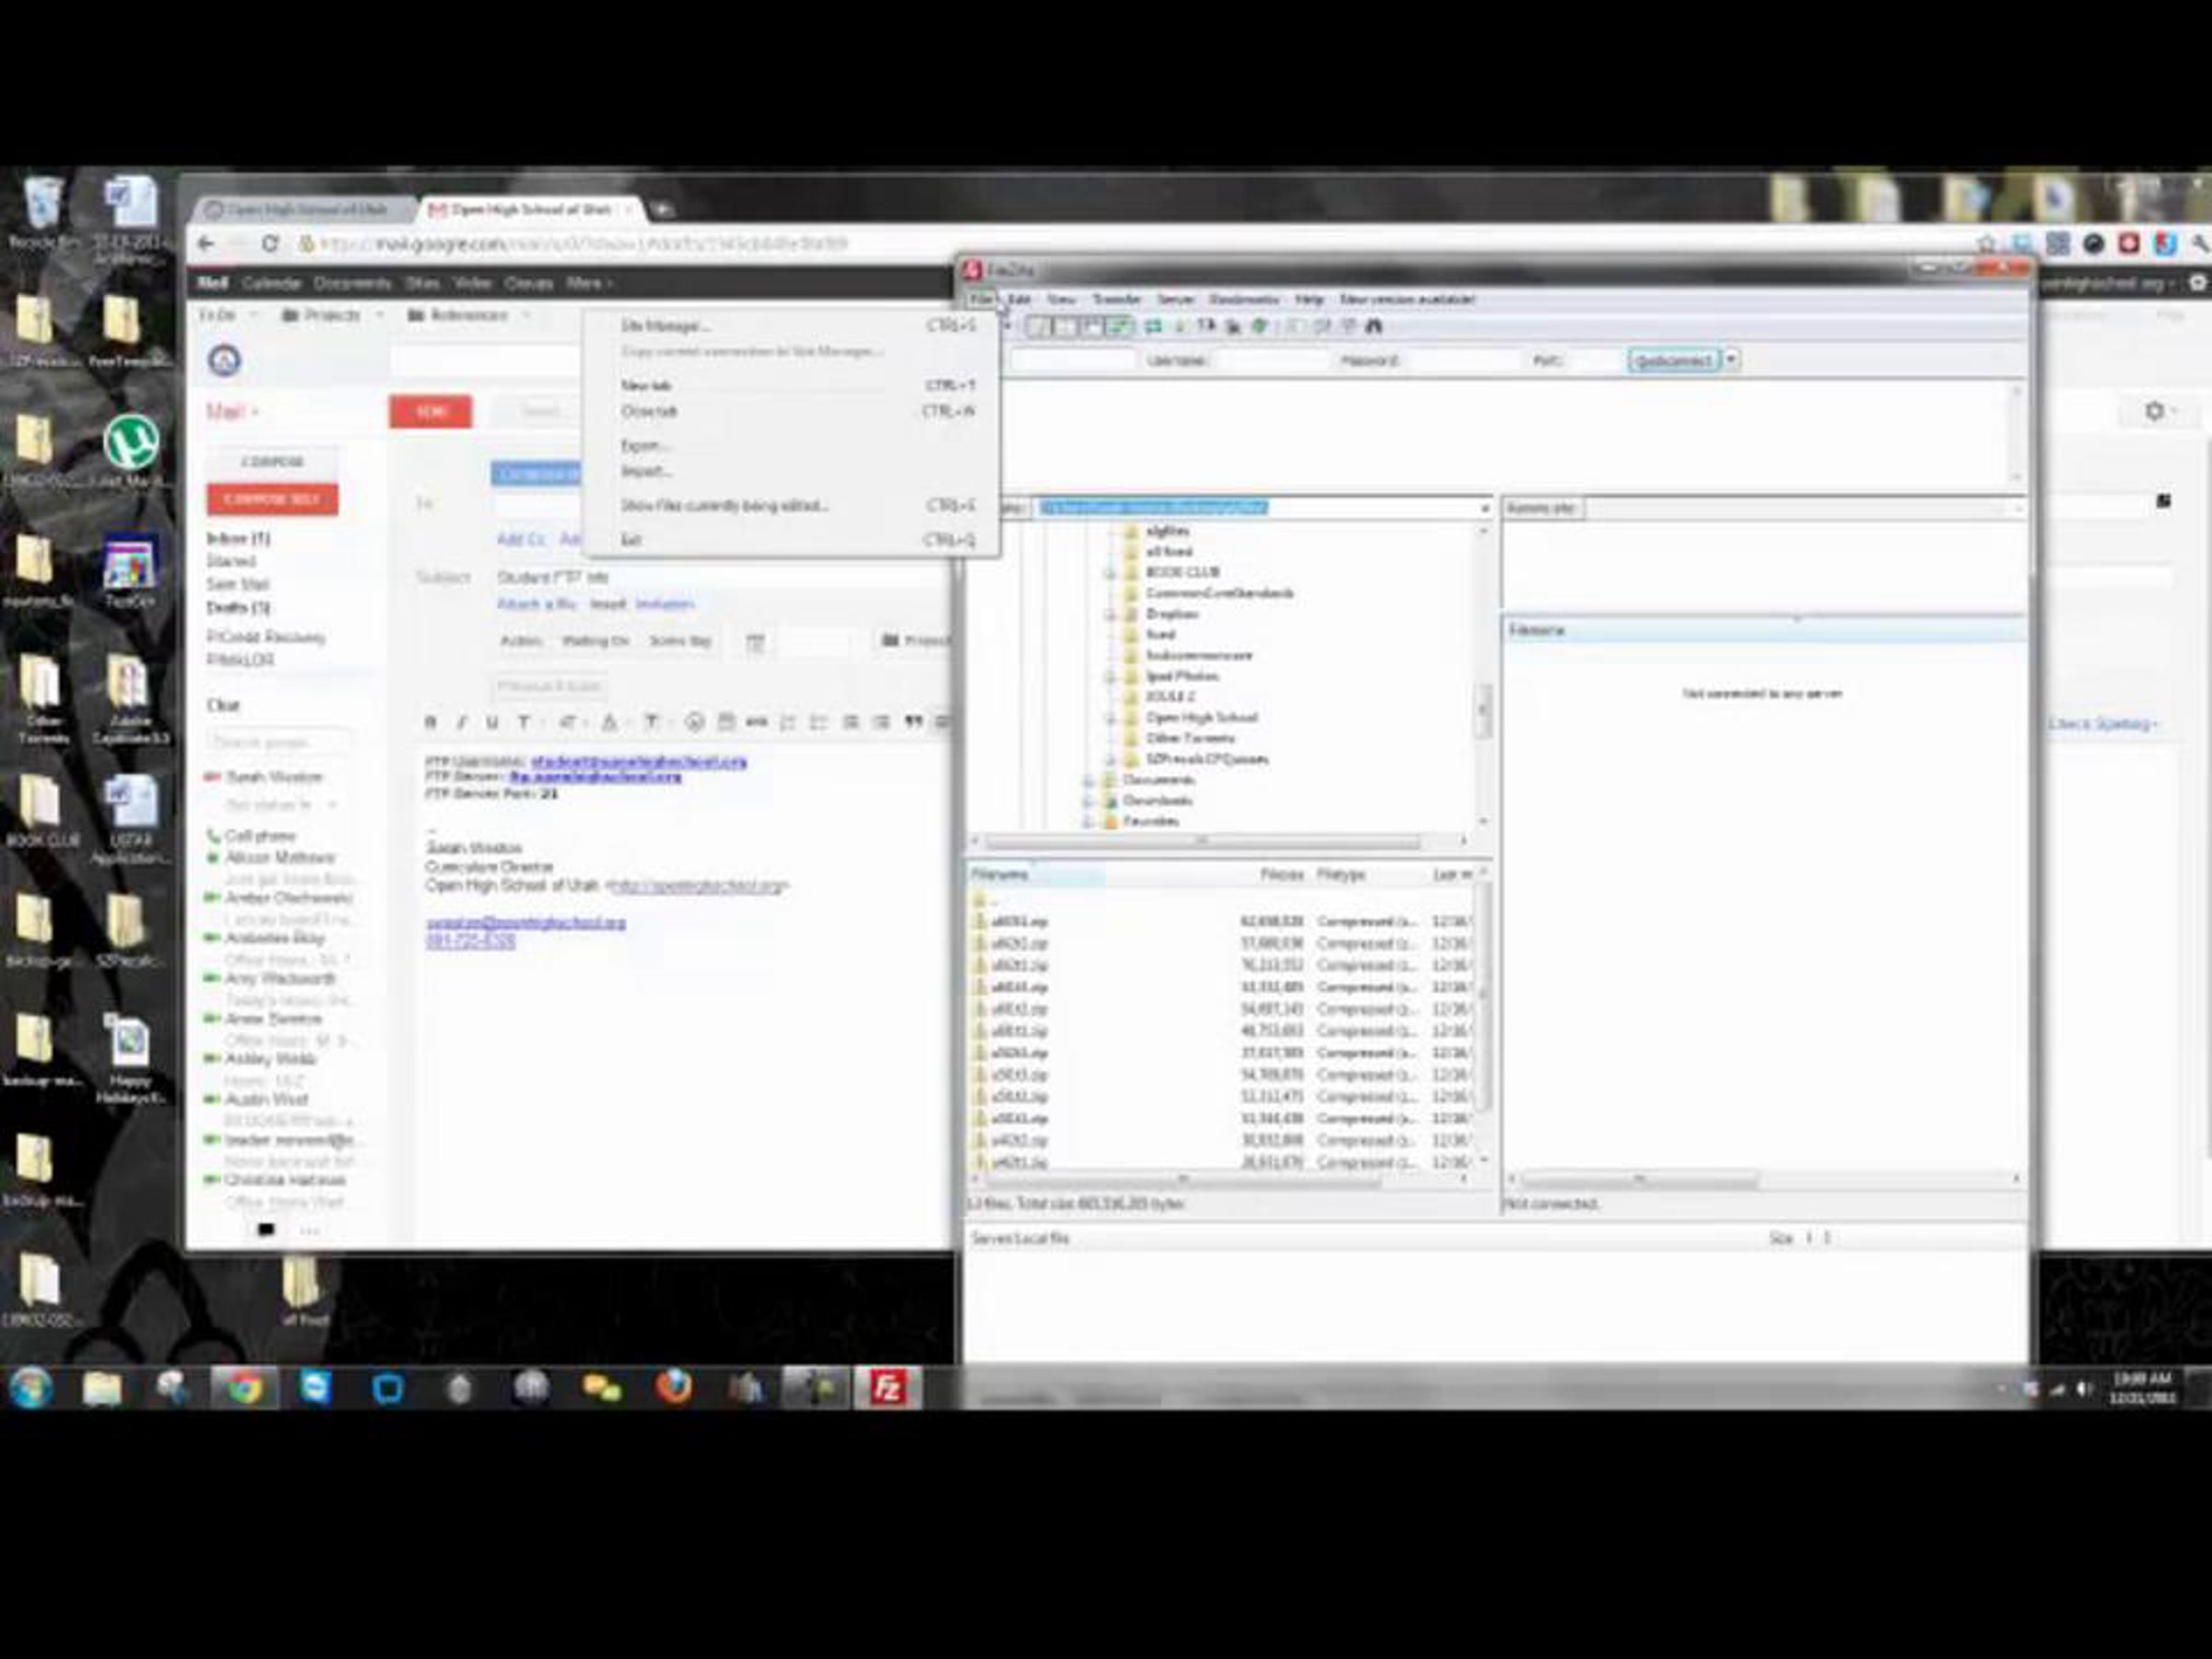Choose Export from the File menu
The image size is (2212, 1659).
[x=644, y=446]
